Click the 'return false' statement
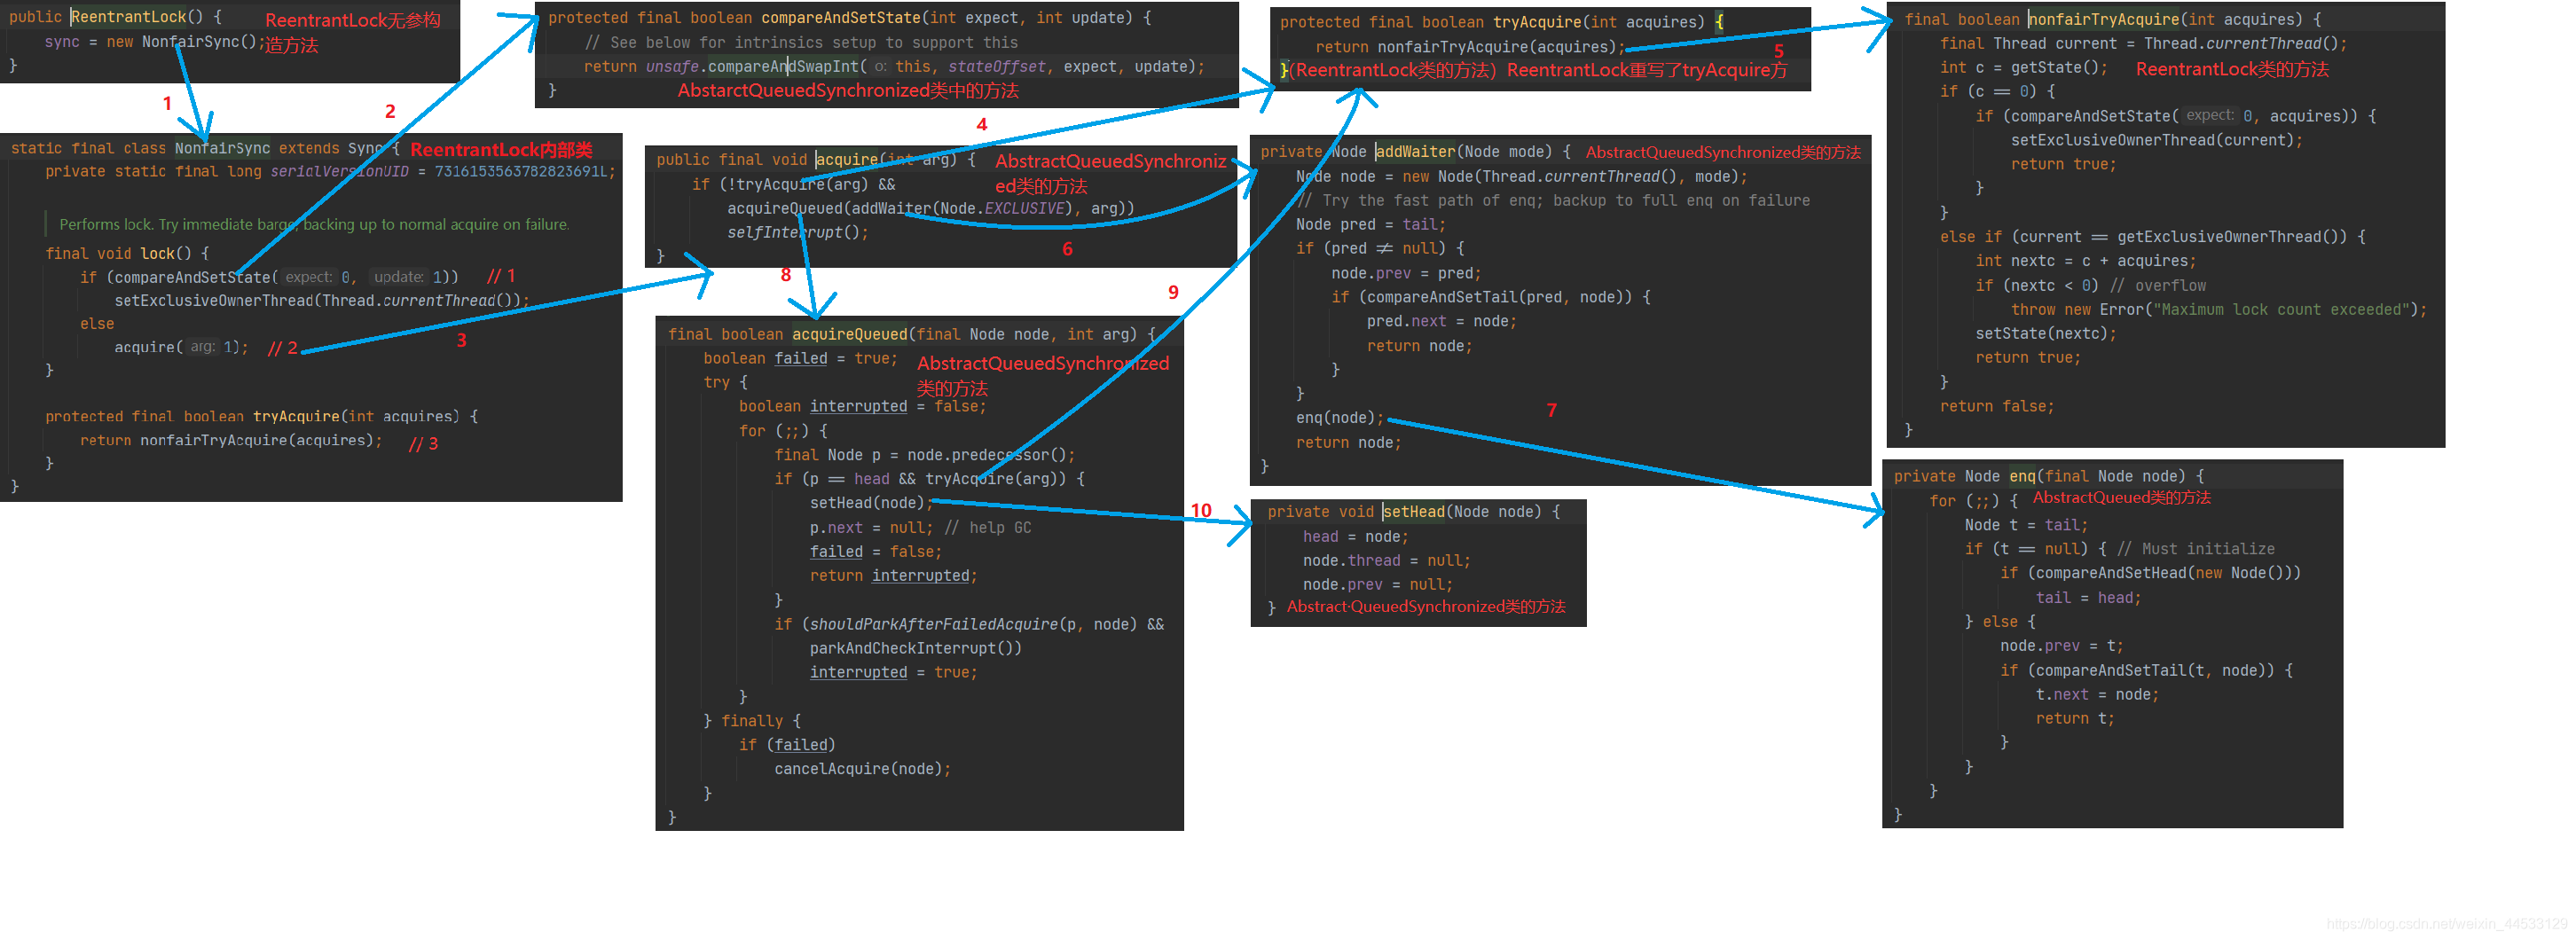Screen dimensions: 2576x940 [1997, 408]
